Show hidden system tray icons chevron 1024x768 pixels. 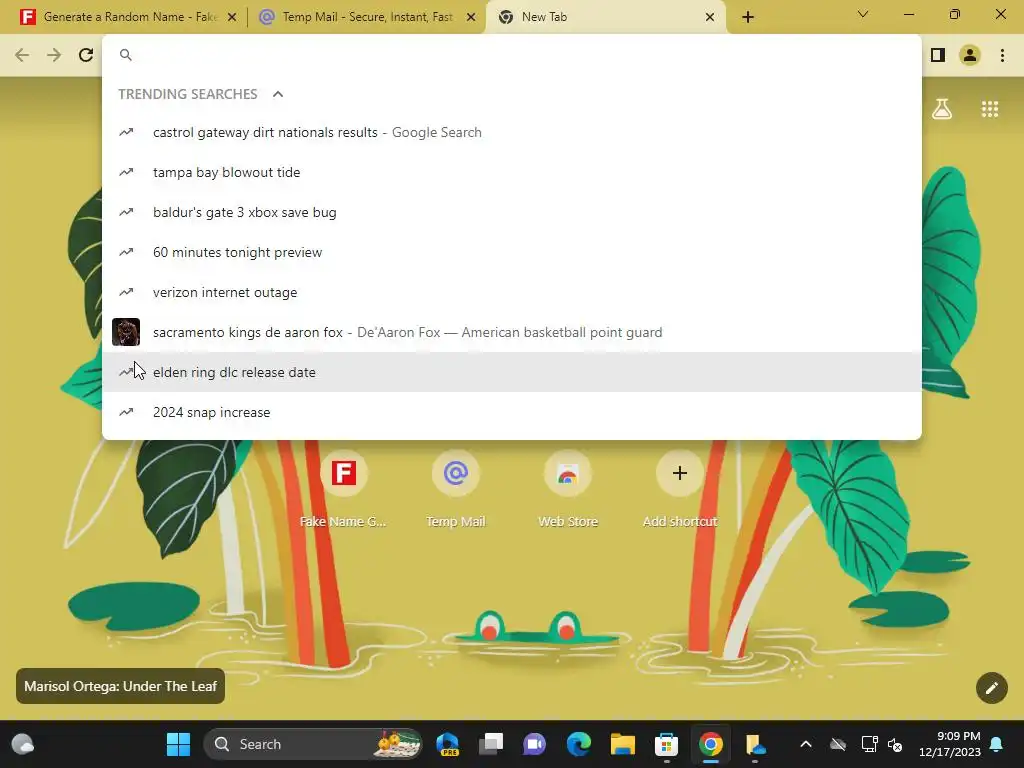(806, 744)
